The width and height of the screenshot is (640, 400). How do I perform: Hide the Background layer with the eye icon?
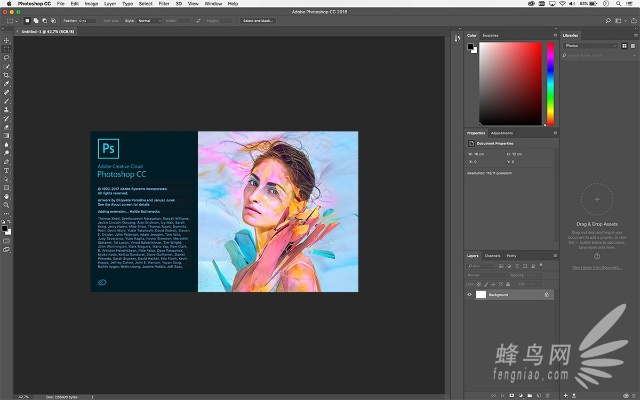click(x=469, y=295)
